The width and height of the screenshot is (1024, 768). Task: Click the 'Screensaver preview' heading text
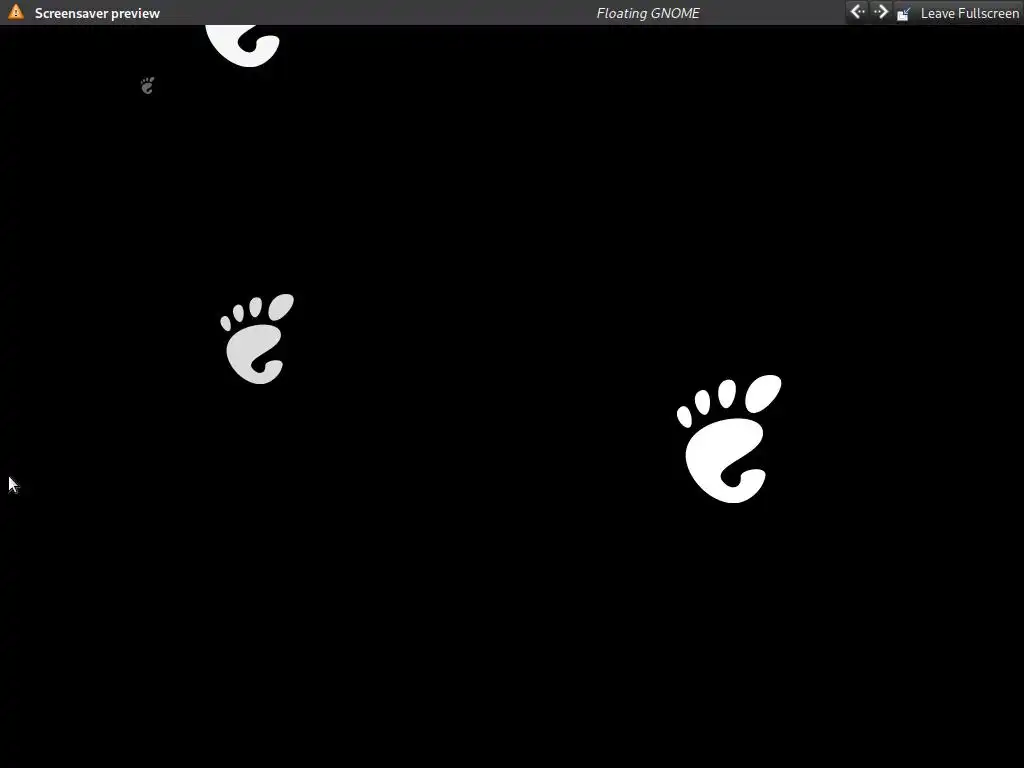click(97, 13)
